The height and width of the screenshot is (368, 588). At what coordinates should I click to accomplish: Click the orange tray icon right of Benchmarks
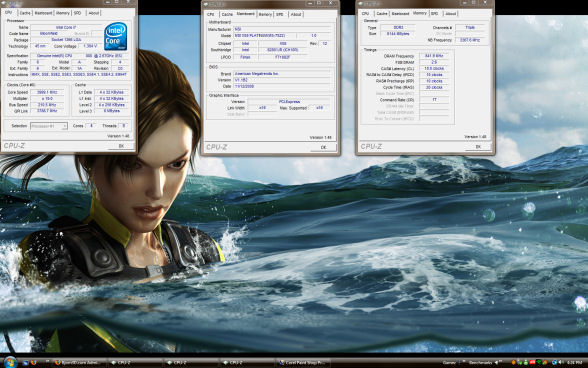pyautogui.click(x=514, y=363)
